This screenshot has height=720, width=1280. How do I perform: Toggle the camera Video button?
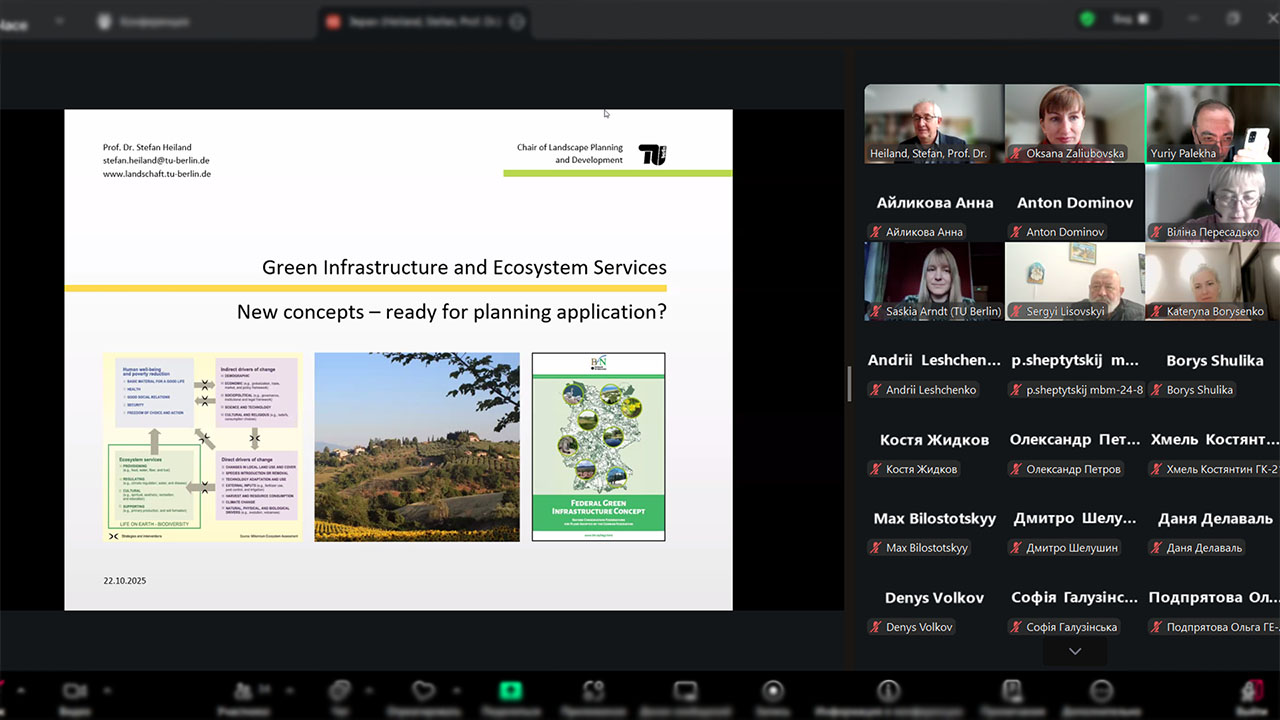click(x=75, y=692)
